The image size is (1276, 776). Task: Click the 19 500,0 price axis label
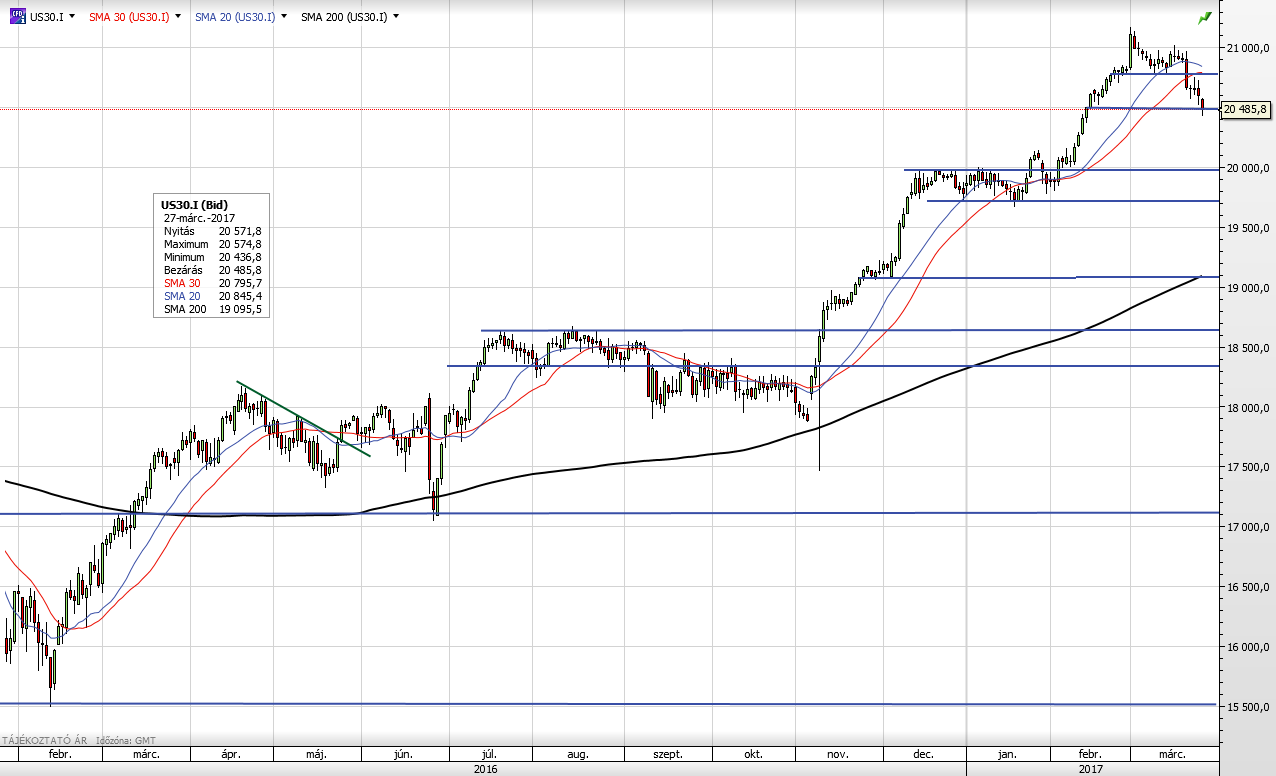tap(1249, 228)
